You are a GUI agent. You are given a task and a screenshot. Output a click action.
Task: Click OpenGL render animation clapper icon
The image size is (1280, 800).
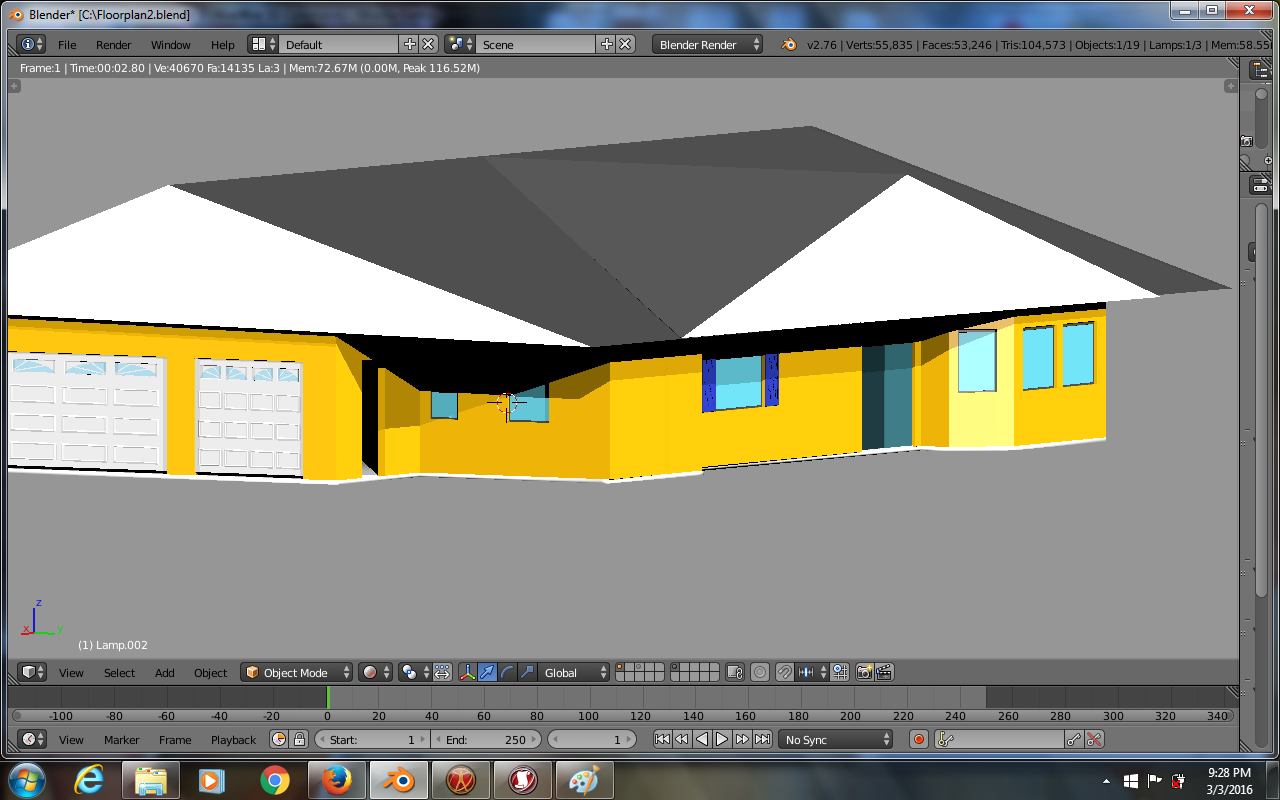point(884,672)
